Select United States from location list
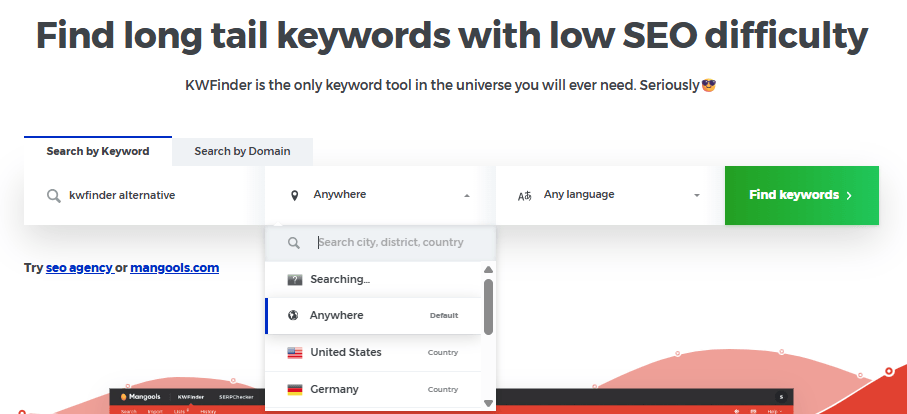The width and height of the screenshot is (907, 414). [373, 353]
